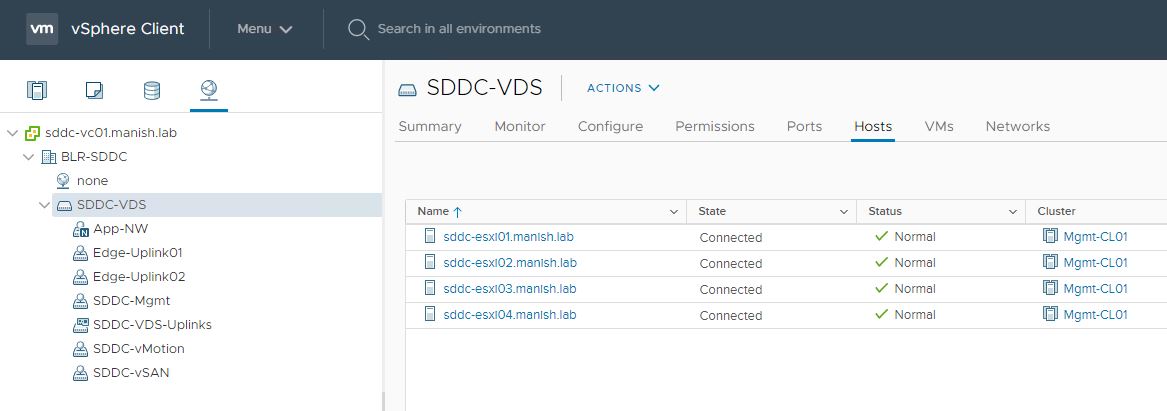This screenshot has width=1167, height=411.
Task: Open the Hosts and Clusters inventory view icon
Action: coord(36,90)
